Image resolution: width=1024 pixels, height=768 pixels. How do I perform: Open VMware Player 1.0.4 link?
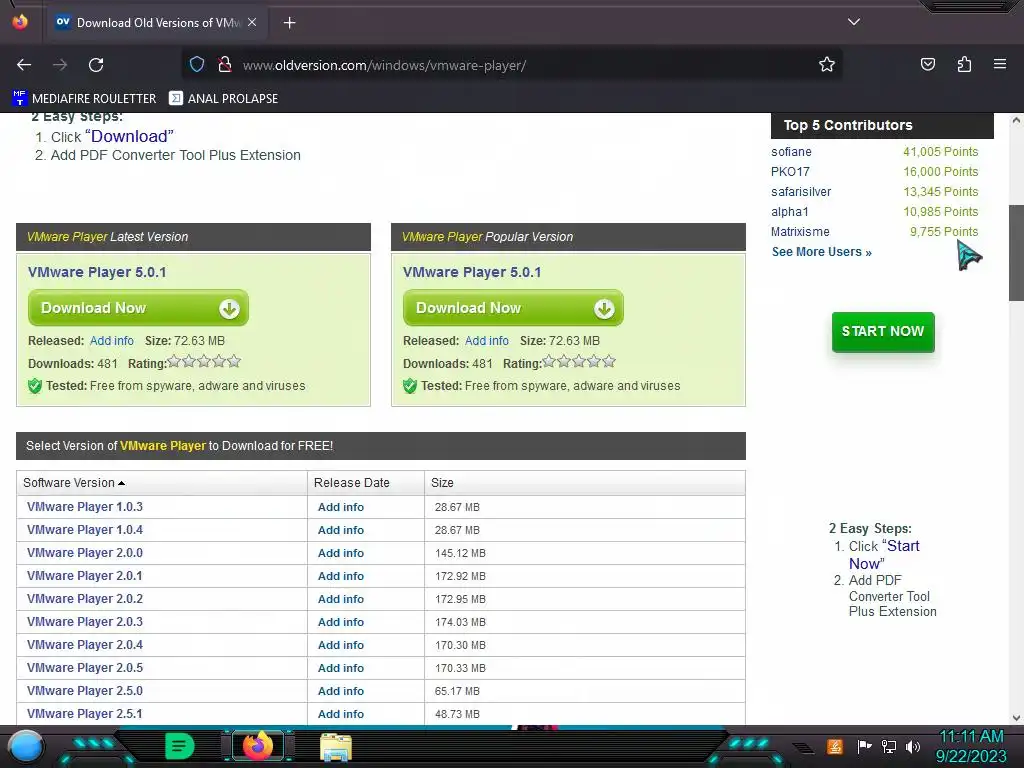pos(85,530)
